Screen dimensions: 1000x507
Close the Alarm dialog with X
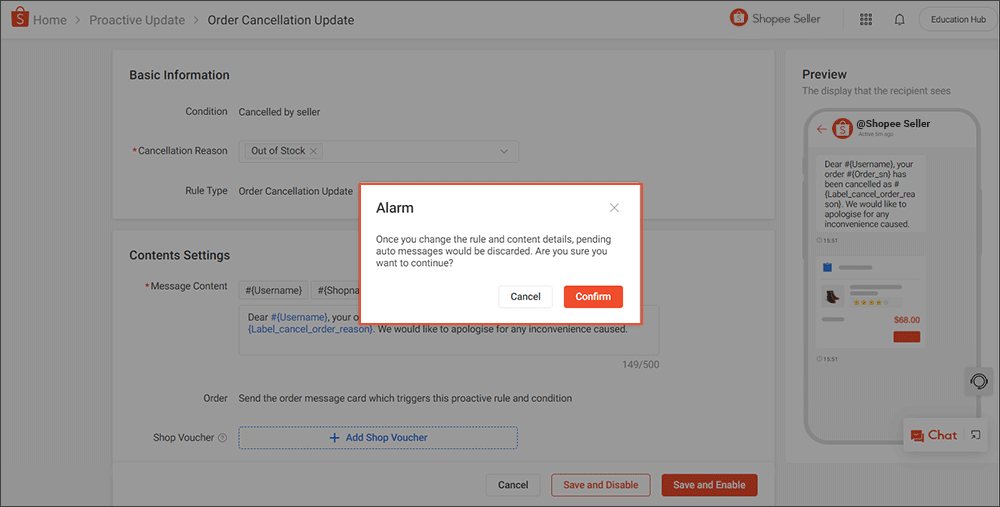[x=614, y=208]
